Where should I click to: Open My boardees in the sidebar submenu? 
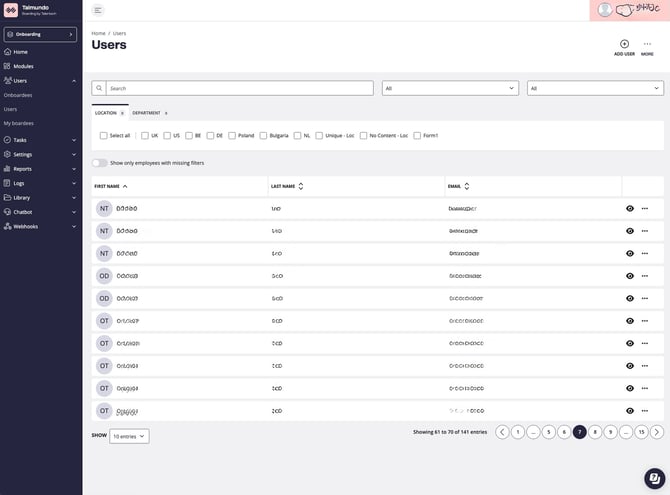coord(18,123)
